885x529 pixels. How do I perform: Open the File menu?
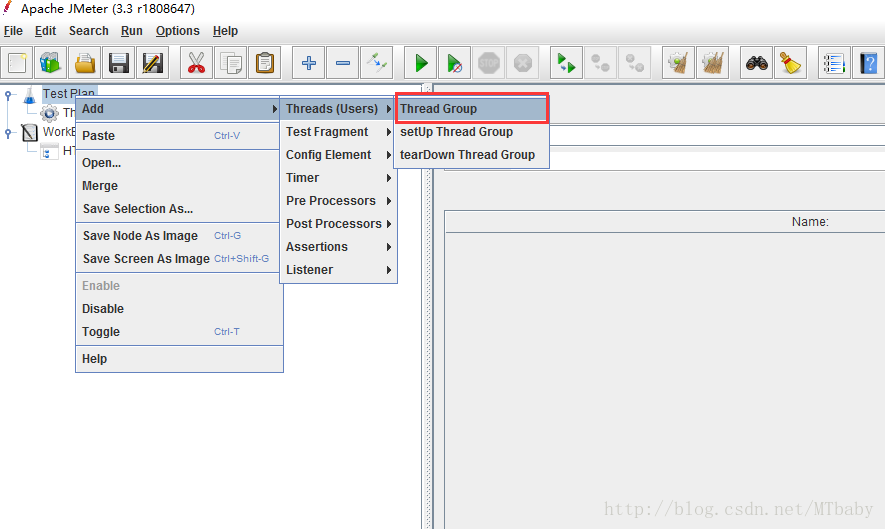click(x=13, y=31)
